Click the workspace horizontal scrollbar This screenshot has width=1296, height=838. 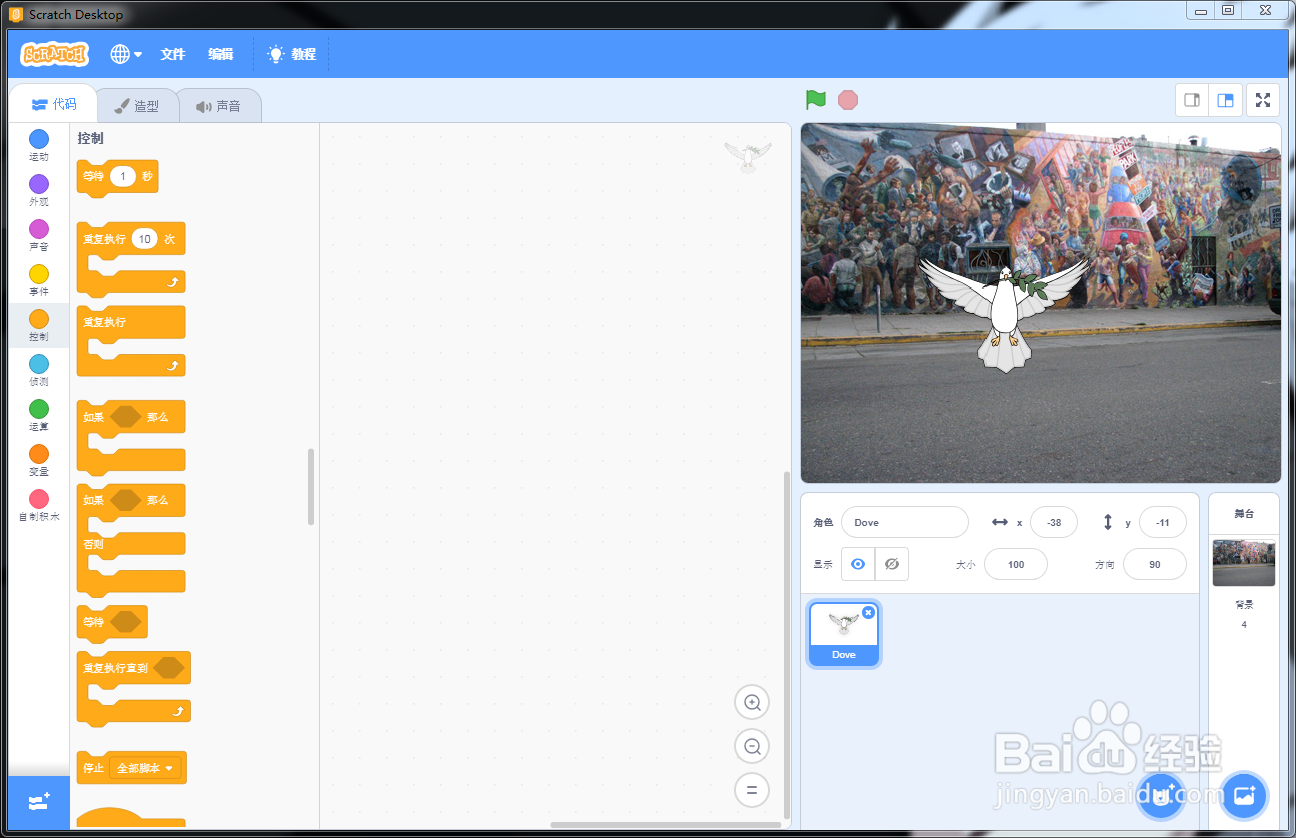coord(666,825)
